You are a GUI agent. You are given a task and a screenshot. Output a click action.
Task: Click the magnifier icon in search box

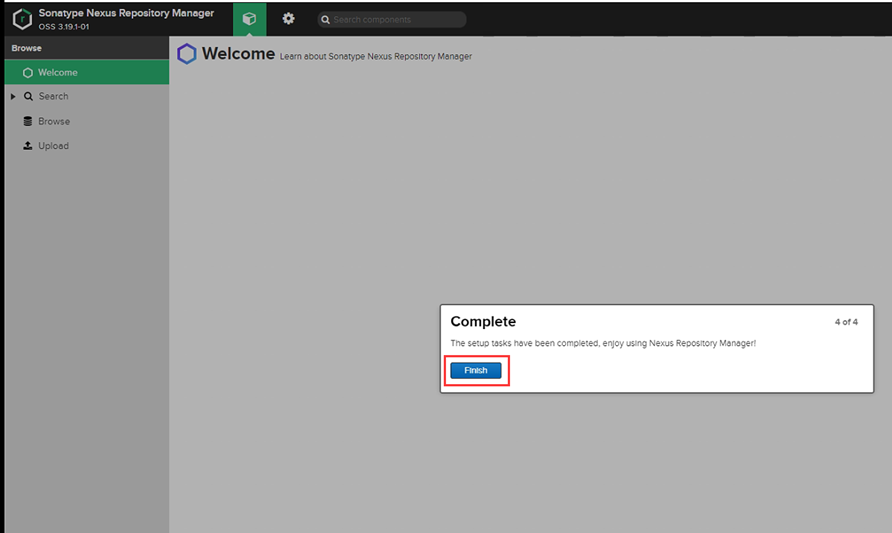click(325, 20)
